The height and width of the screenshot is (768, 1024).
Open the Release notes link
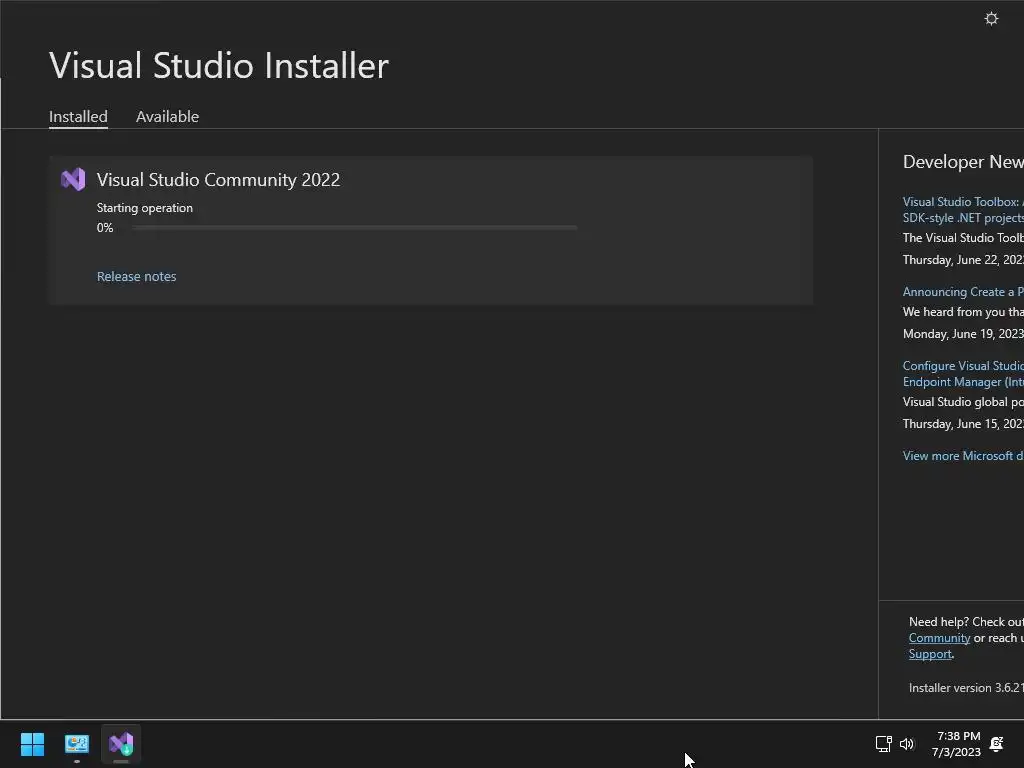pos(136,276)
